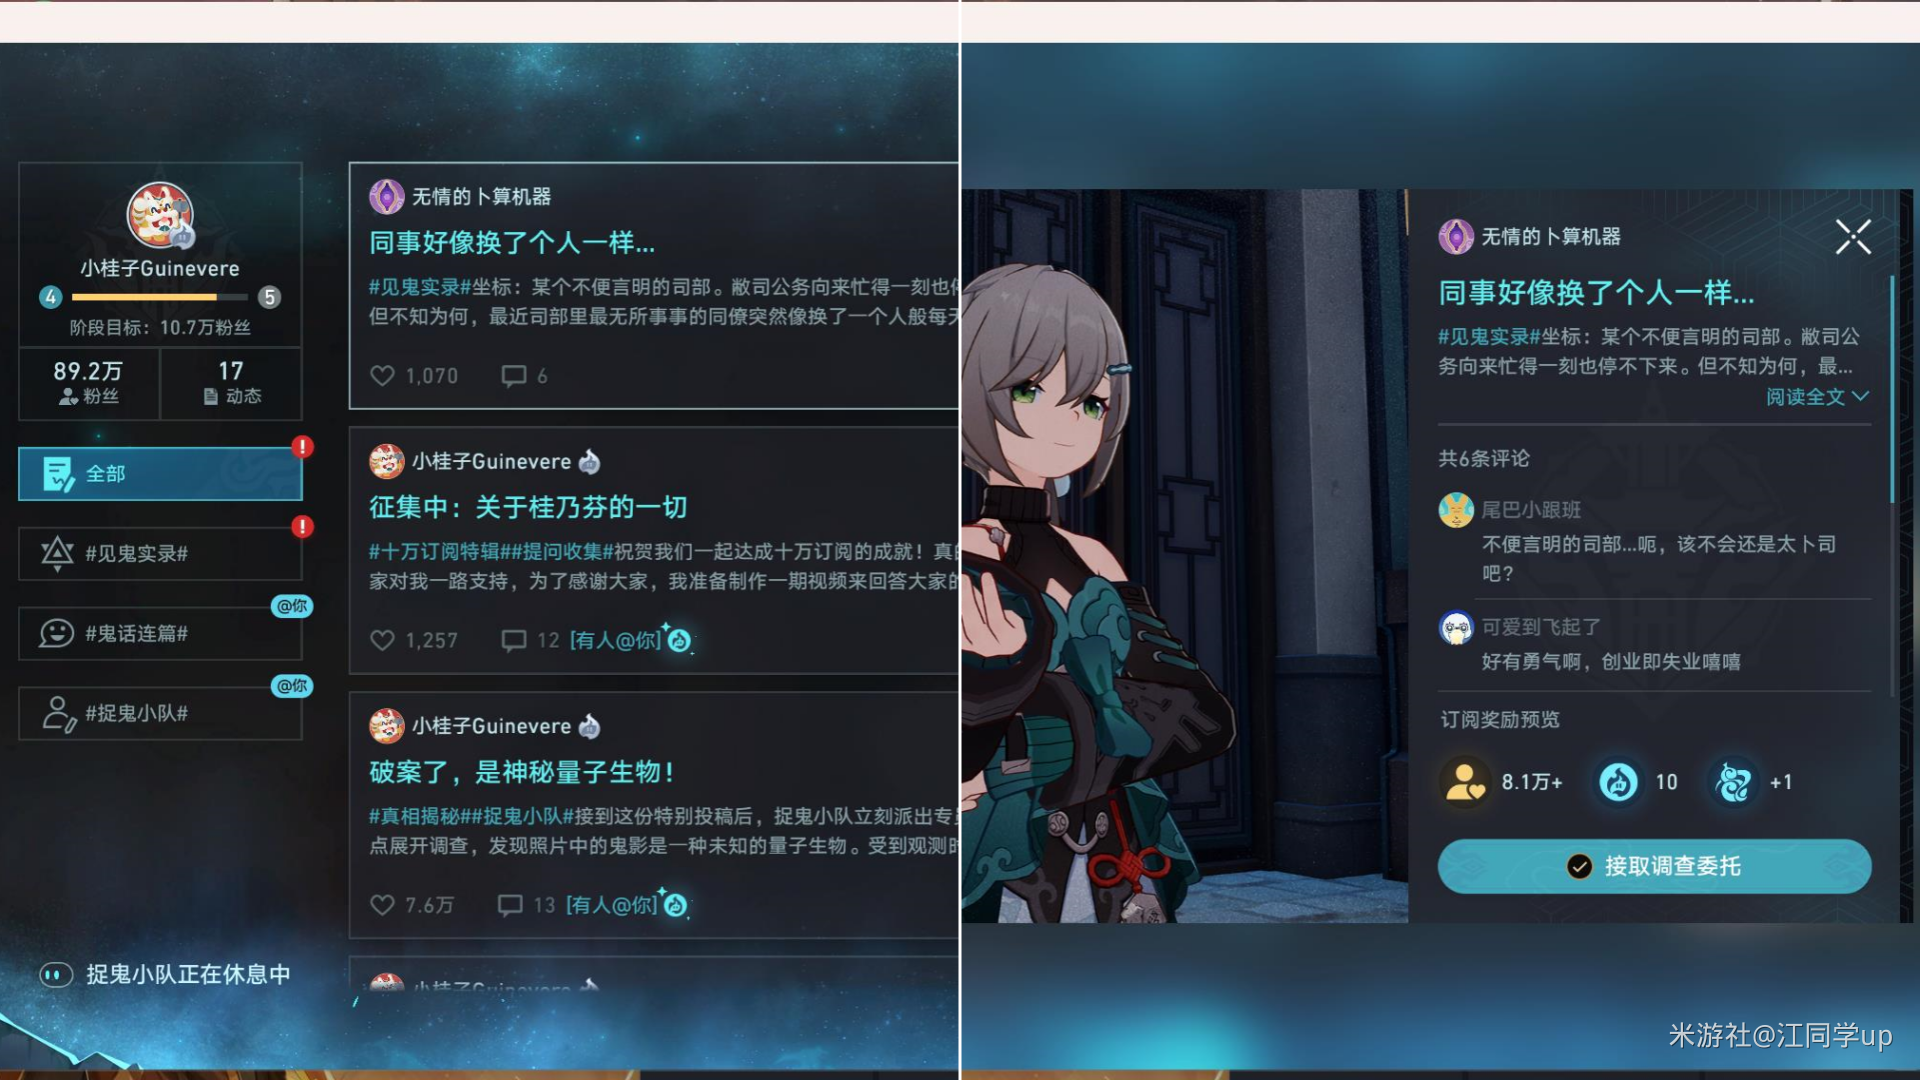Click the fan-level progress bar
This screenshot has height=1080, width=1920.
pos(160,297)
